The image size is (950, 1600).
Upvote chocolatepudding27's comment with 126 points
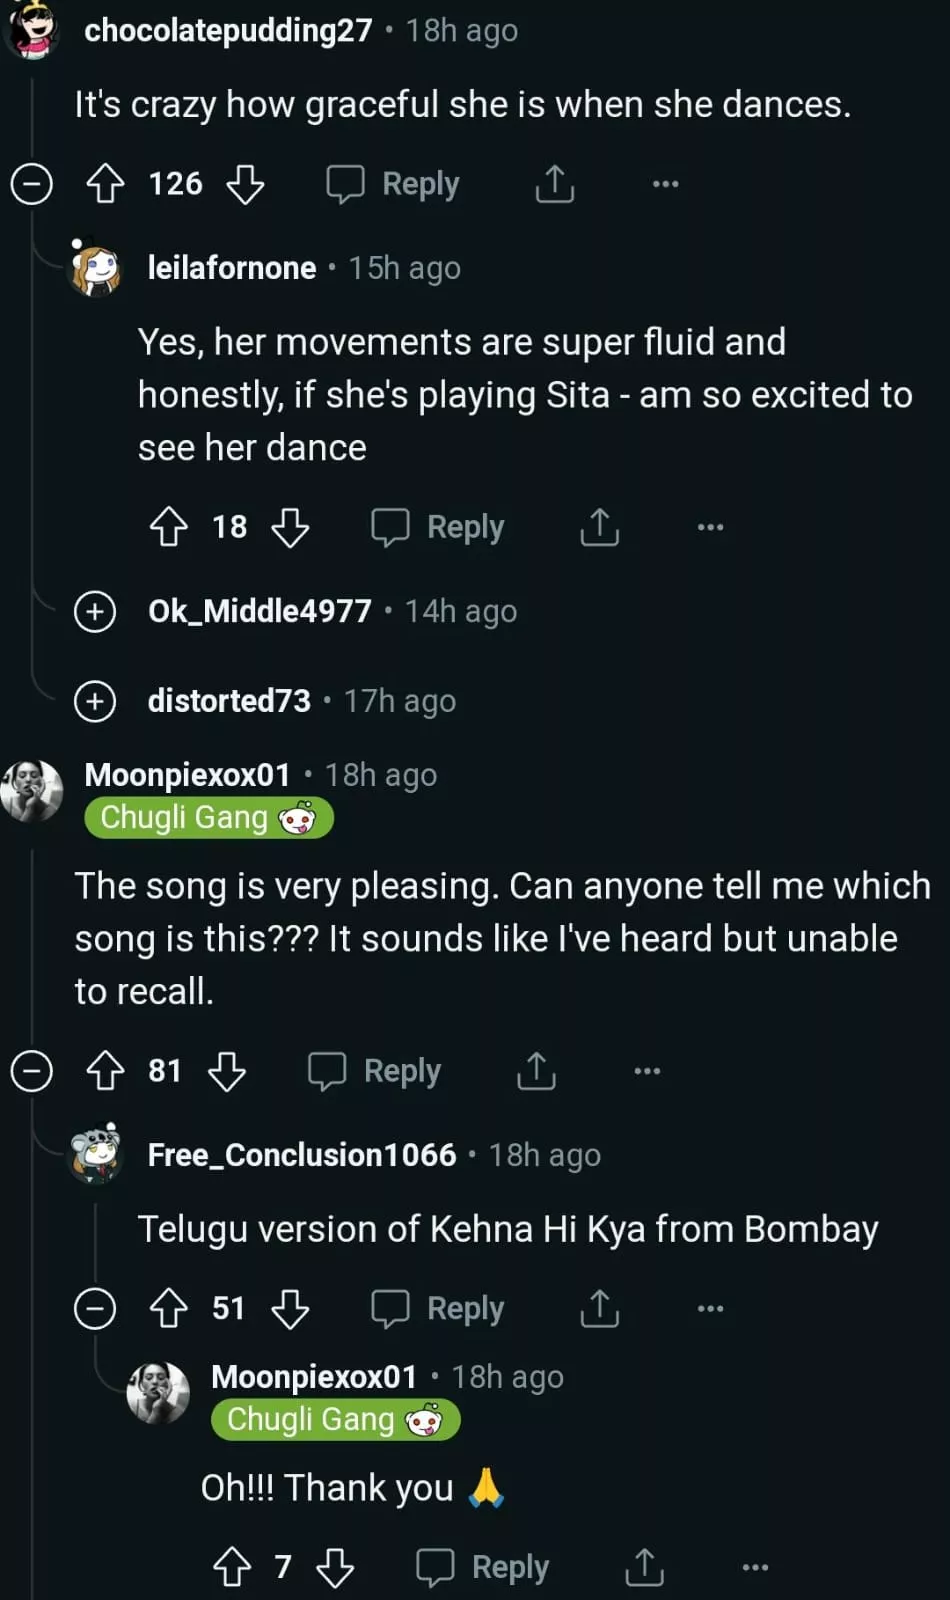(x=105, y=184)
